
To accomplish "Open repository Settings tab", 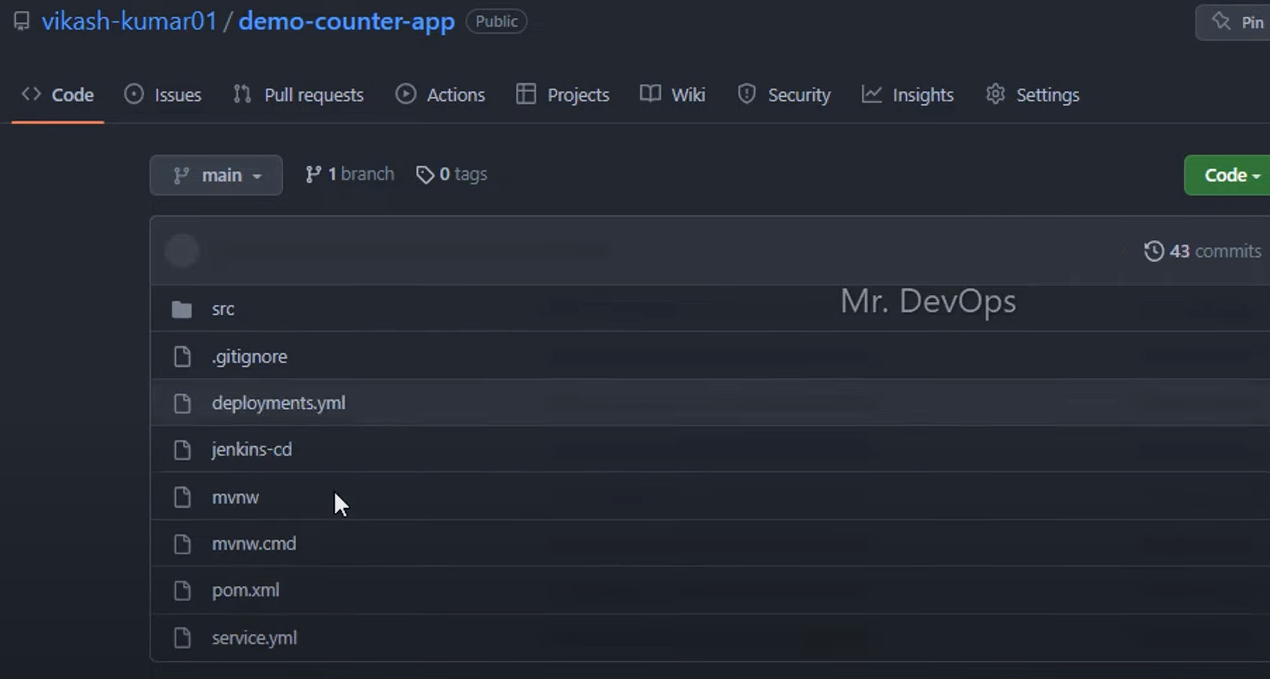I will coord(1032,95).
